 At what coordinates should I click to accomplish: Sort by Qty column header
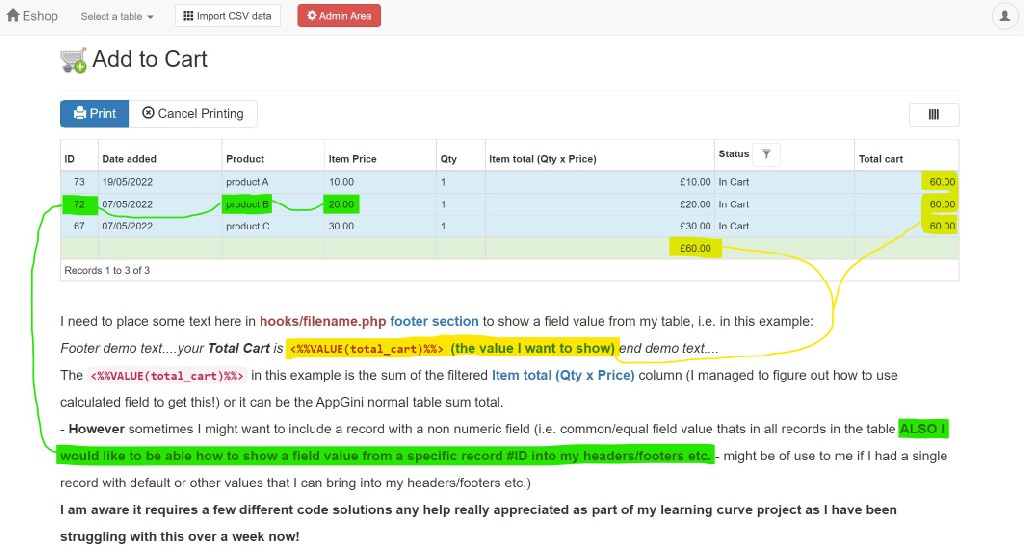449,159
